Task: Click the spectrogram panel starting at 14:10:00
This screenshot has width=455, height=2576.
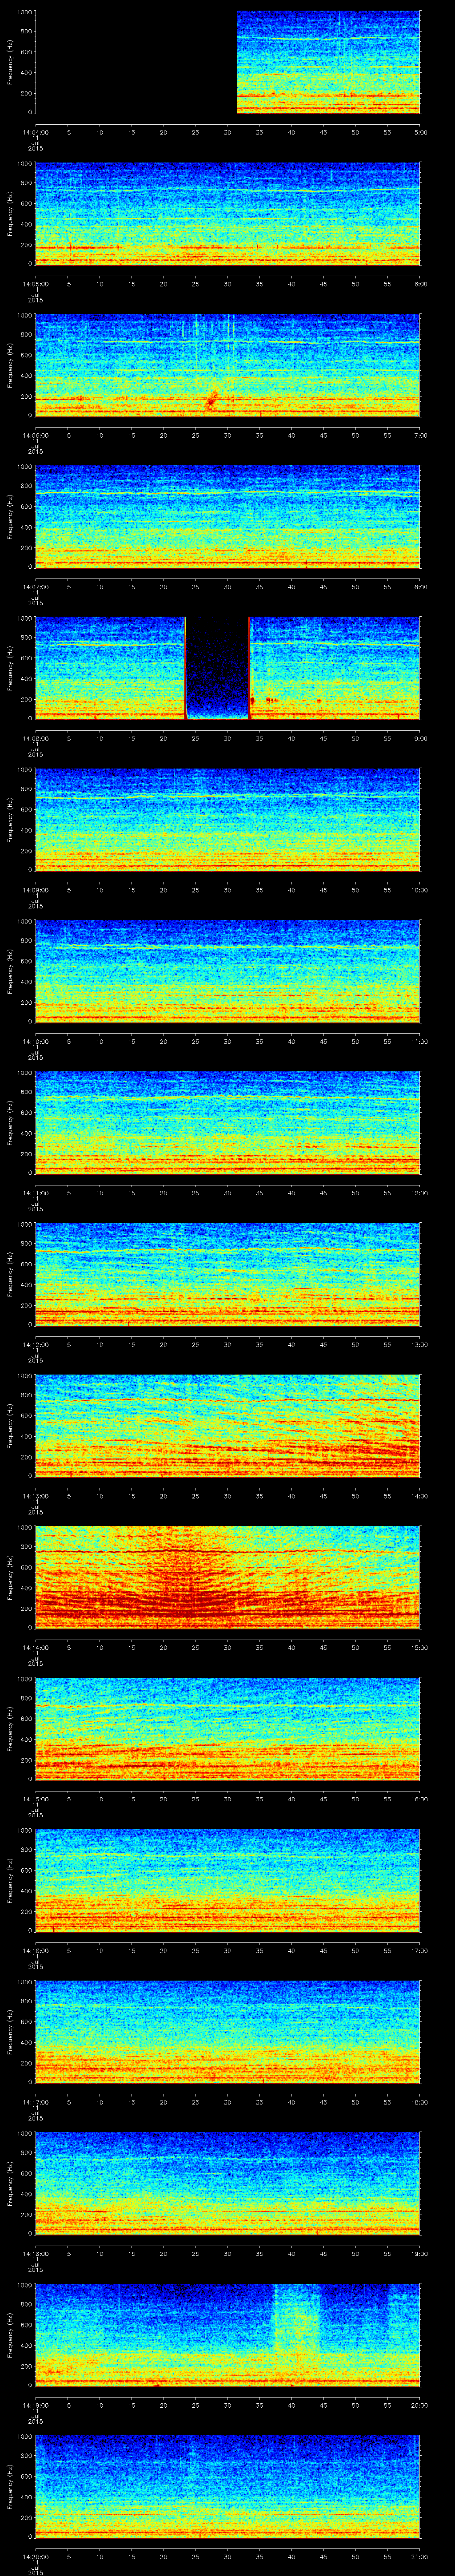Action: [228, 971]
